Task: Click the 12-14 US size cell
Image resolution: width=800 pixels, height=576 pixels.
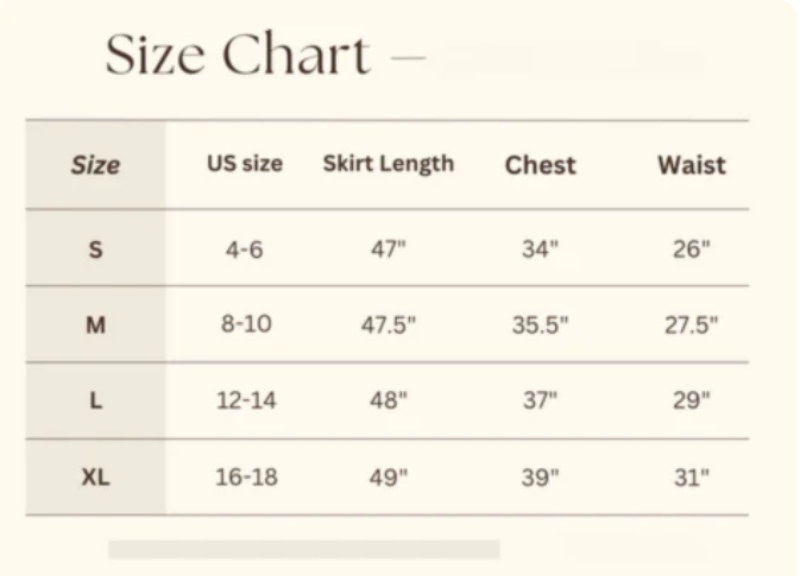Action: coord(246,401)
